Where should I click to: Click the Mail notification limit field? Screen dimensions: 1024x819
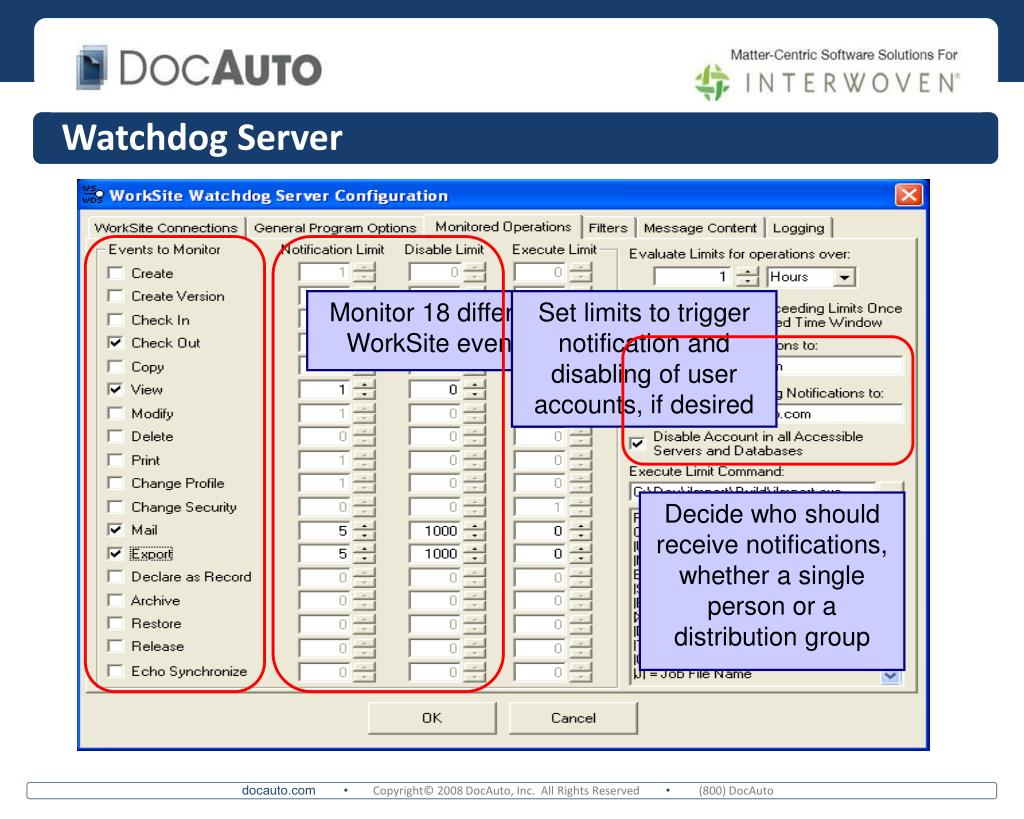click(325, 530)
